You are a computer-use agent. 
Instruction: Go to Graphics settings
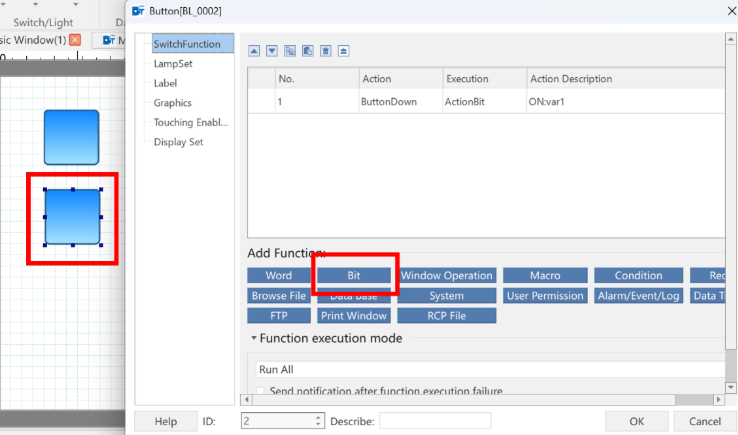(172, 103)
